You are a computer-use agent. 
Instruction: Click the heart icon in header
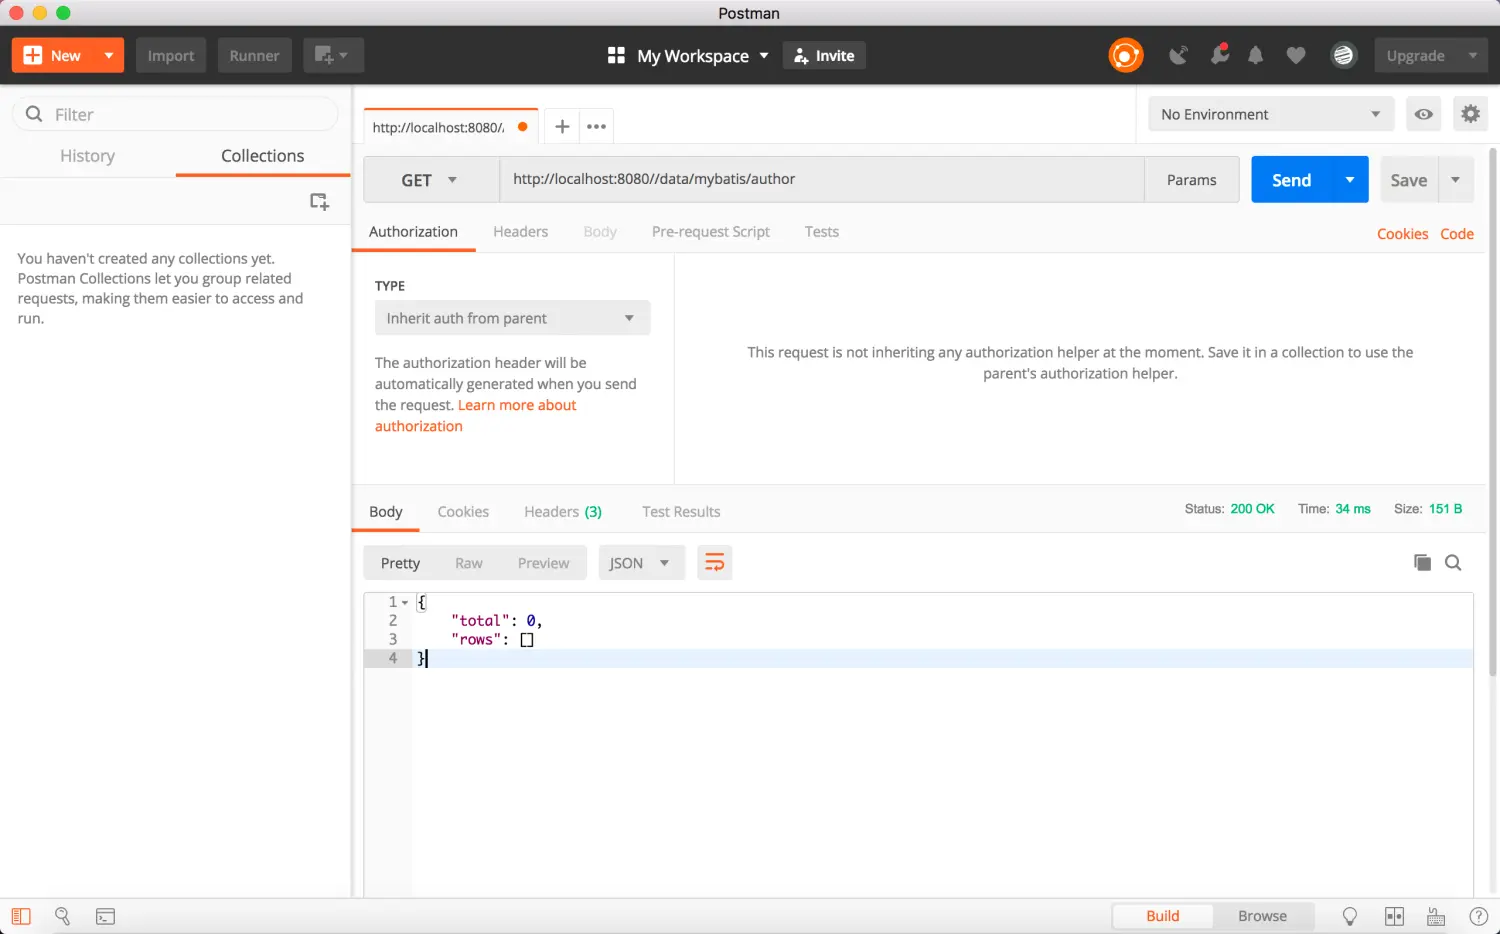pyautogui.click(x=1296, y=56)
